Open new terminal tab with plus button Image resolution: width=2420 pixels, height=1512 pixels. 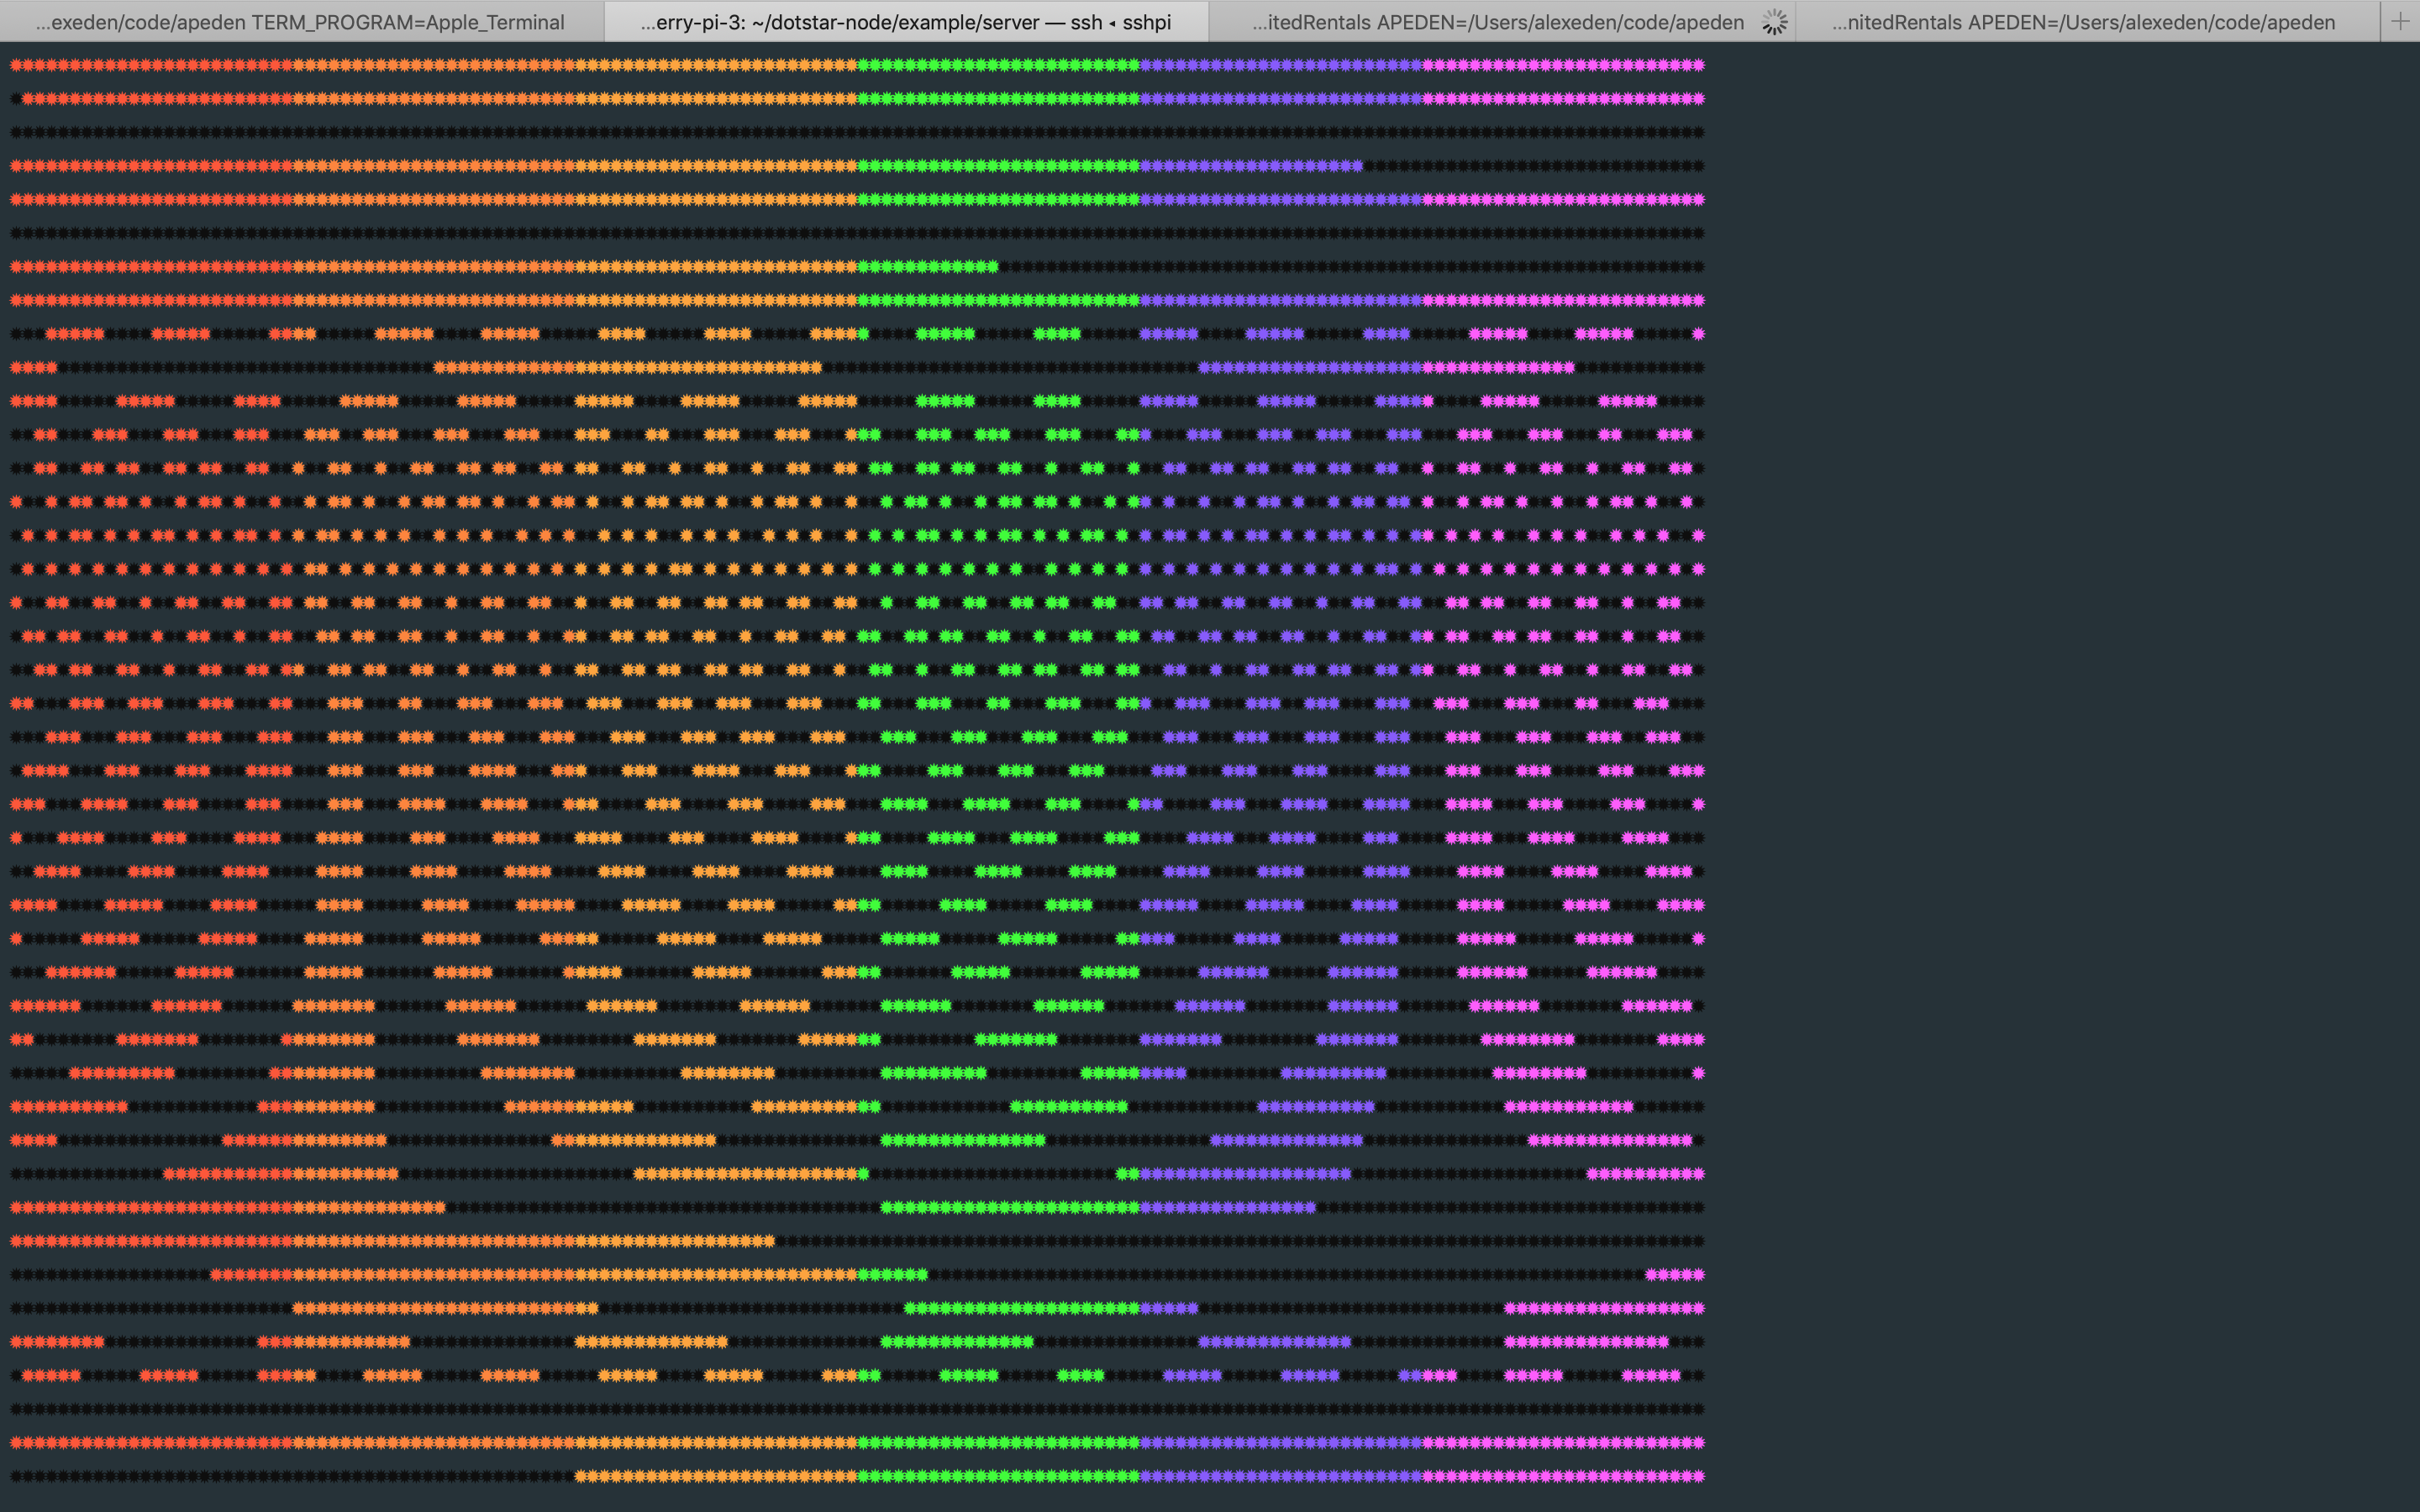[x=2399, y=21]
